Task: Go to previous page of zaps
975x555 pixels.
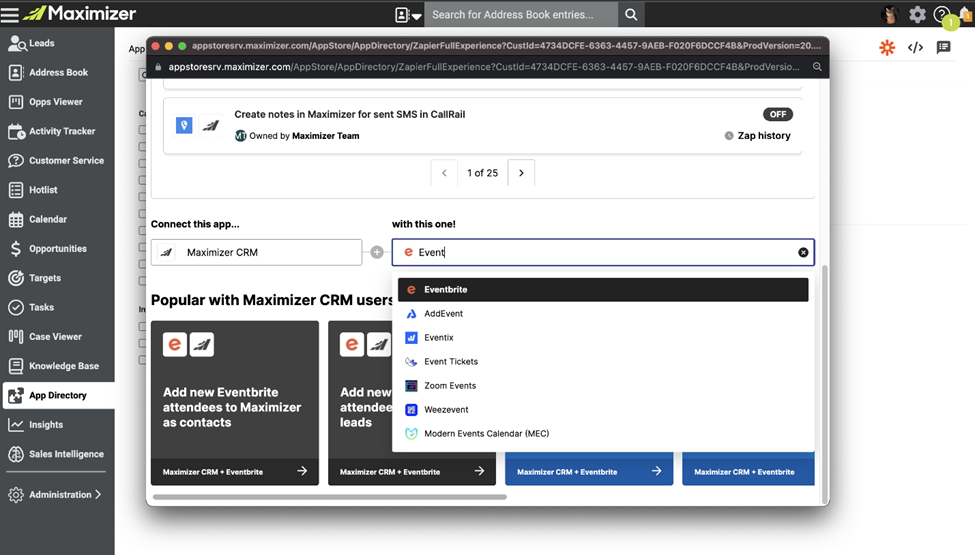Action: (444, 173)
